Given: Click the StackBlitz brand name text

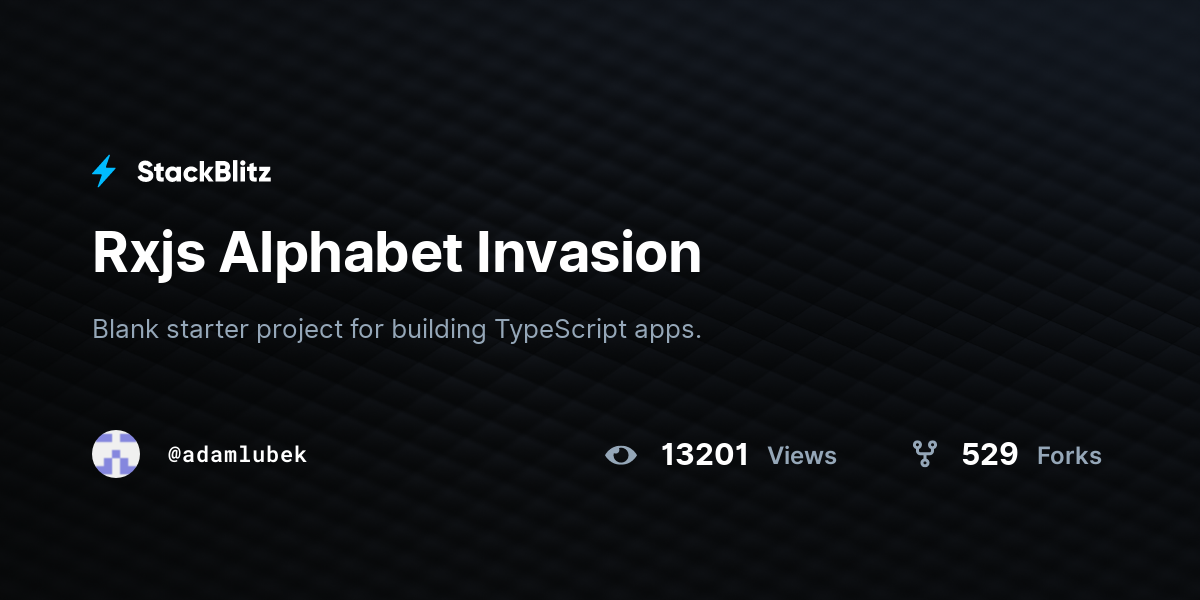Looking at the screenshot, I should 204,172.
